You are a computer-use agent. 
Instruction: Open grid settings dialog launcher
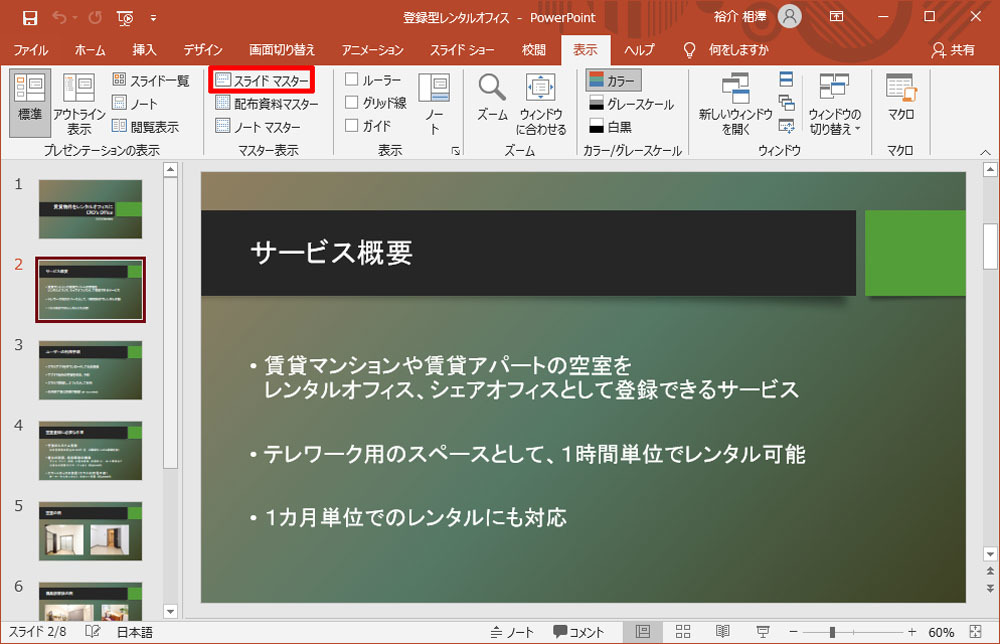click(x=455, y=151)
